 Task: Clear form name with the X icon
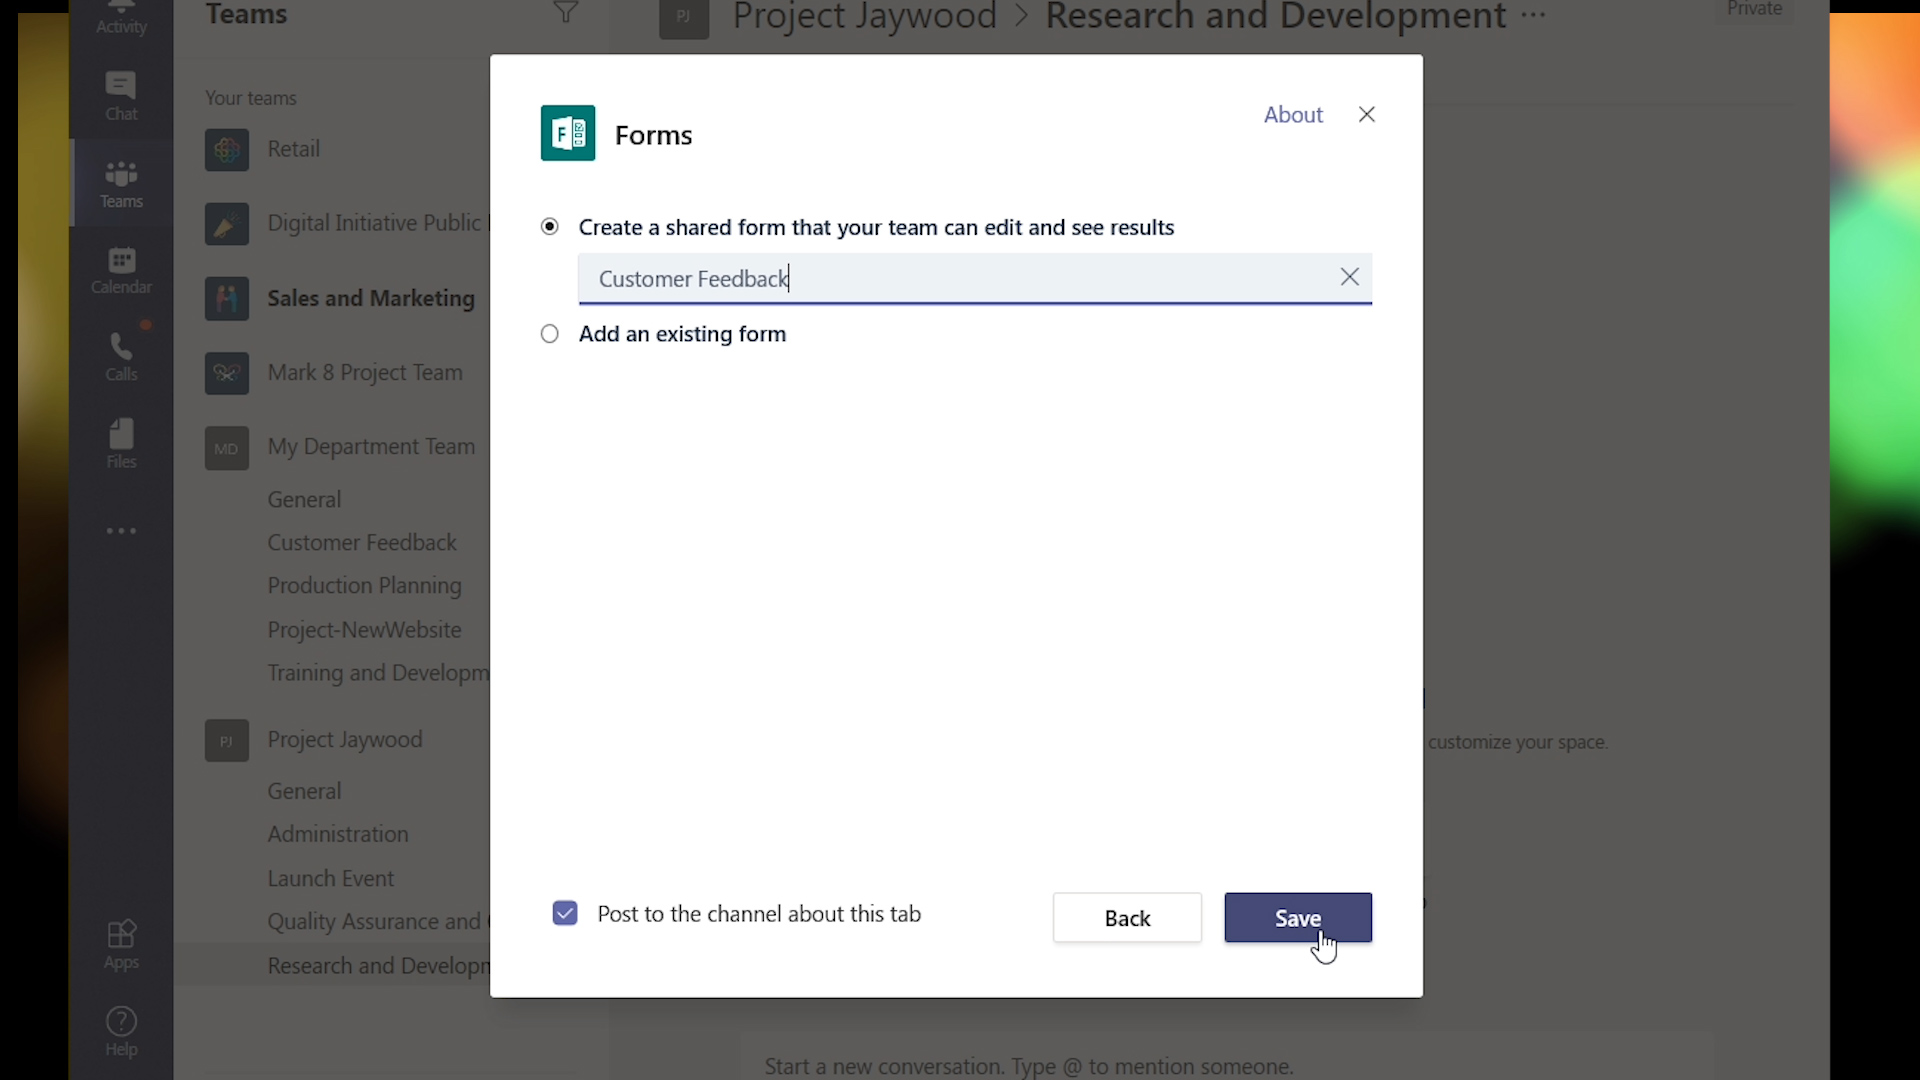coord(1349,277)
